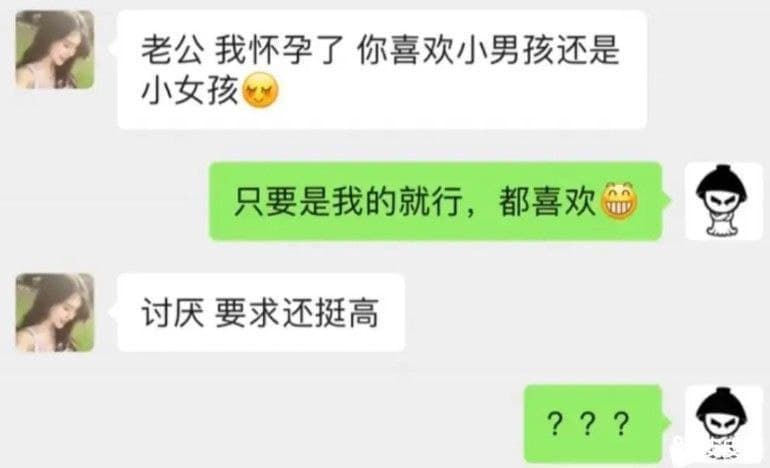The height and width of the screenshot is (468, 770).
Task: Click the grinning teeth emoji after 都喜欢
Action: (x=619, y=201)
